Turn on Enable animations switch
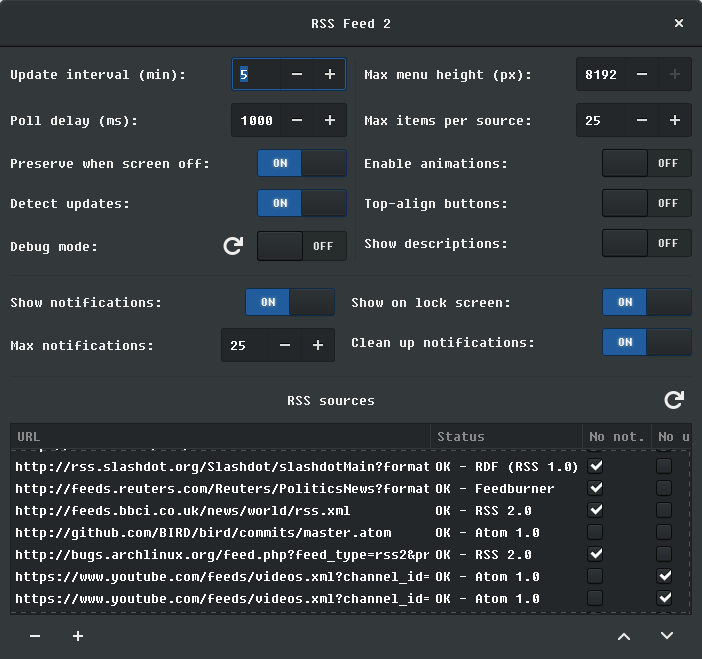The height and width of the screenshot is (659, 702). [647, 163]
